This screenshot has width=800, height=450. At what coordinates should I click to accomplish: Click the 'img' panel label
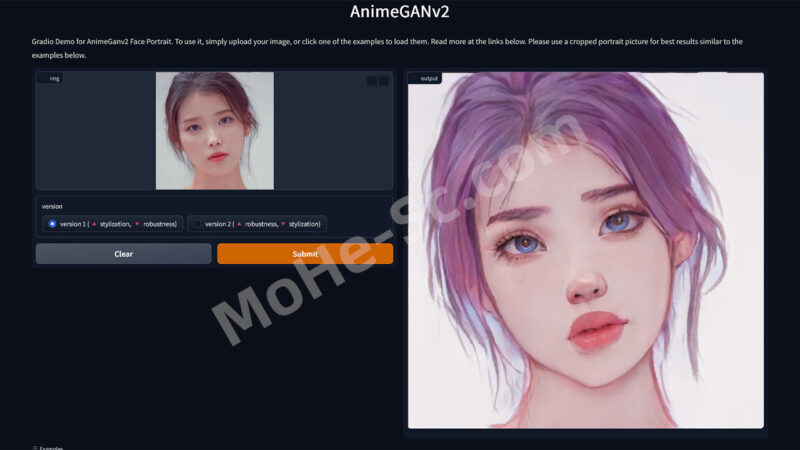click(51, 78)
